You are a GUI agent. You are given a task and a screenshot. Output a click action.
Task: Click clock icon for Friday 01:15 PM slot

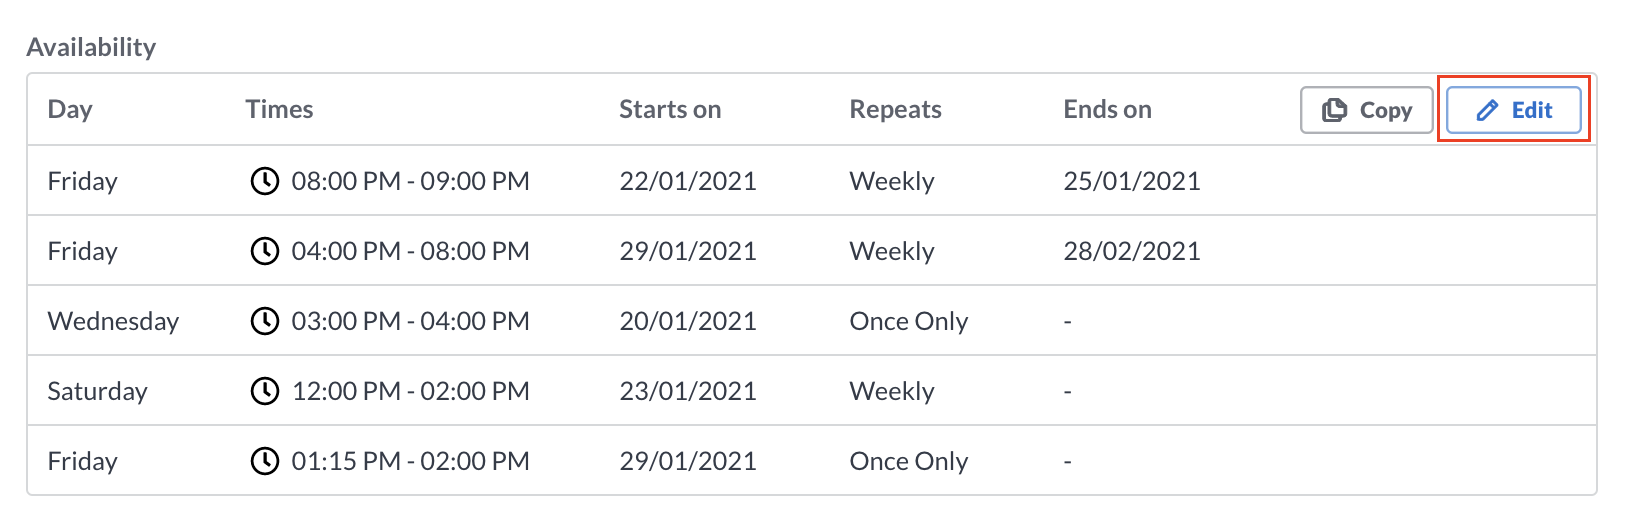point(264,461)
